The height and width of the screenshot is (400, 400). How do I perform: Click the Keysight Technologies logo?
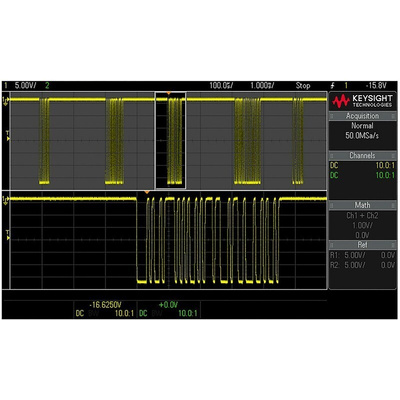pos(362,101)
